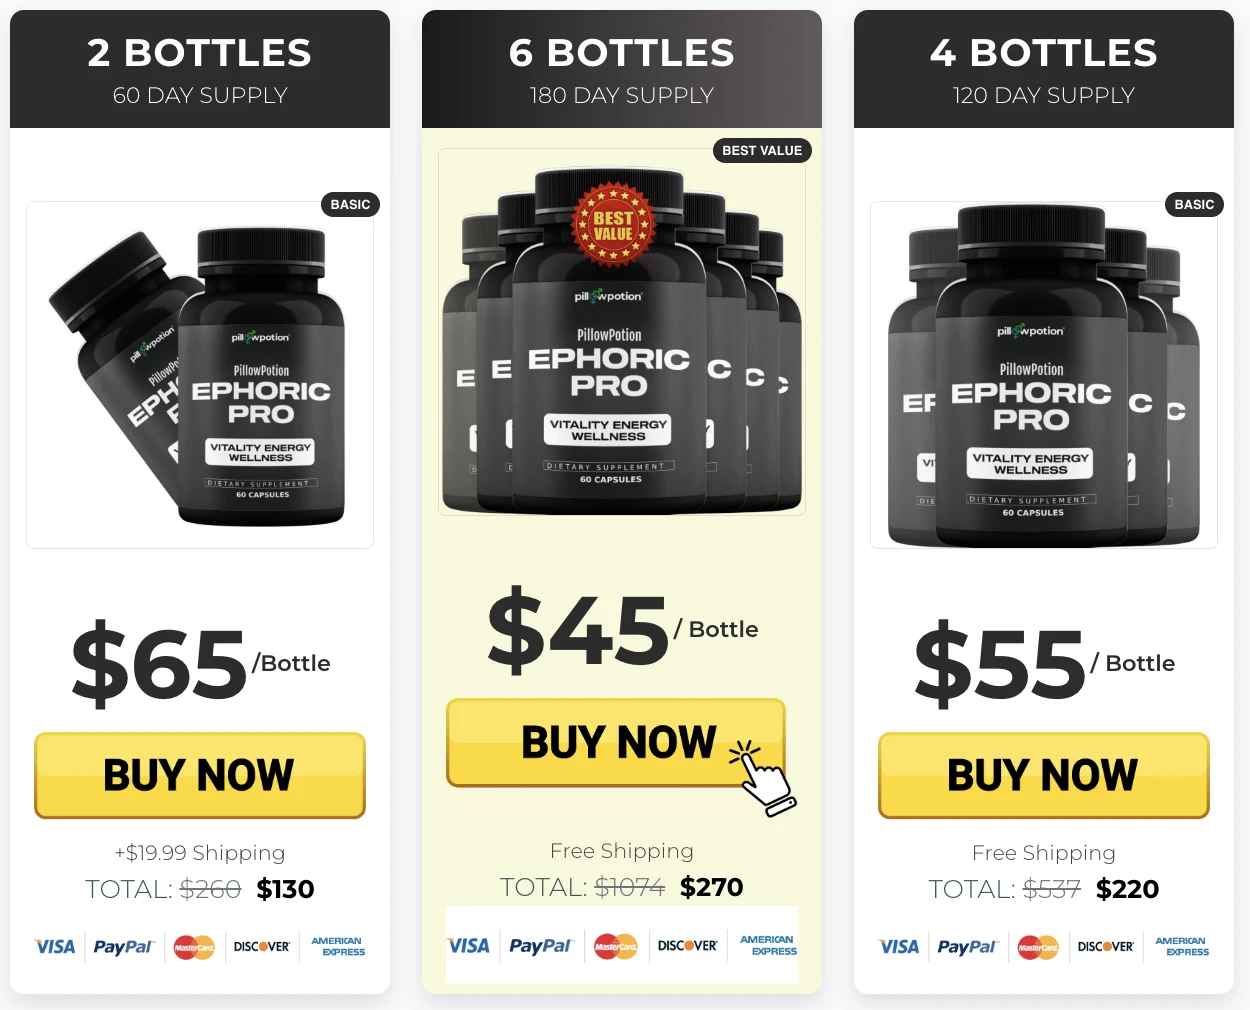
Task: Click the 6 bottles product image
Action: coord(622,332)
